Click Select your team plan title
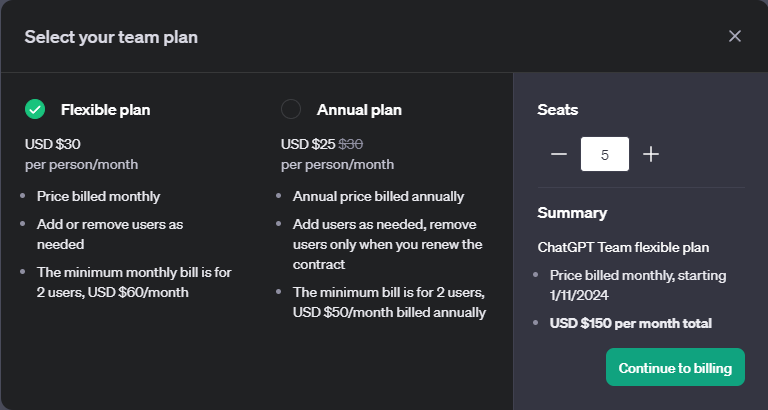 [x=111, y=37]
